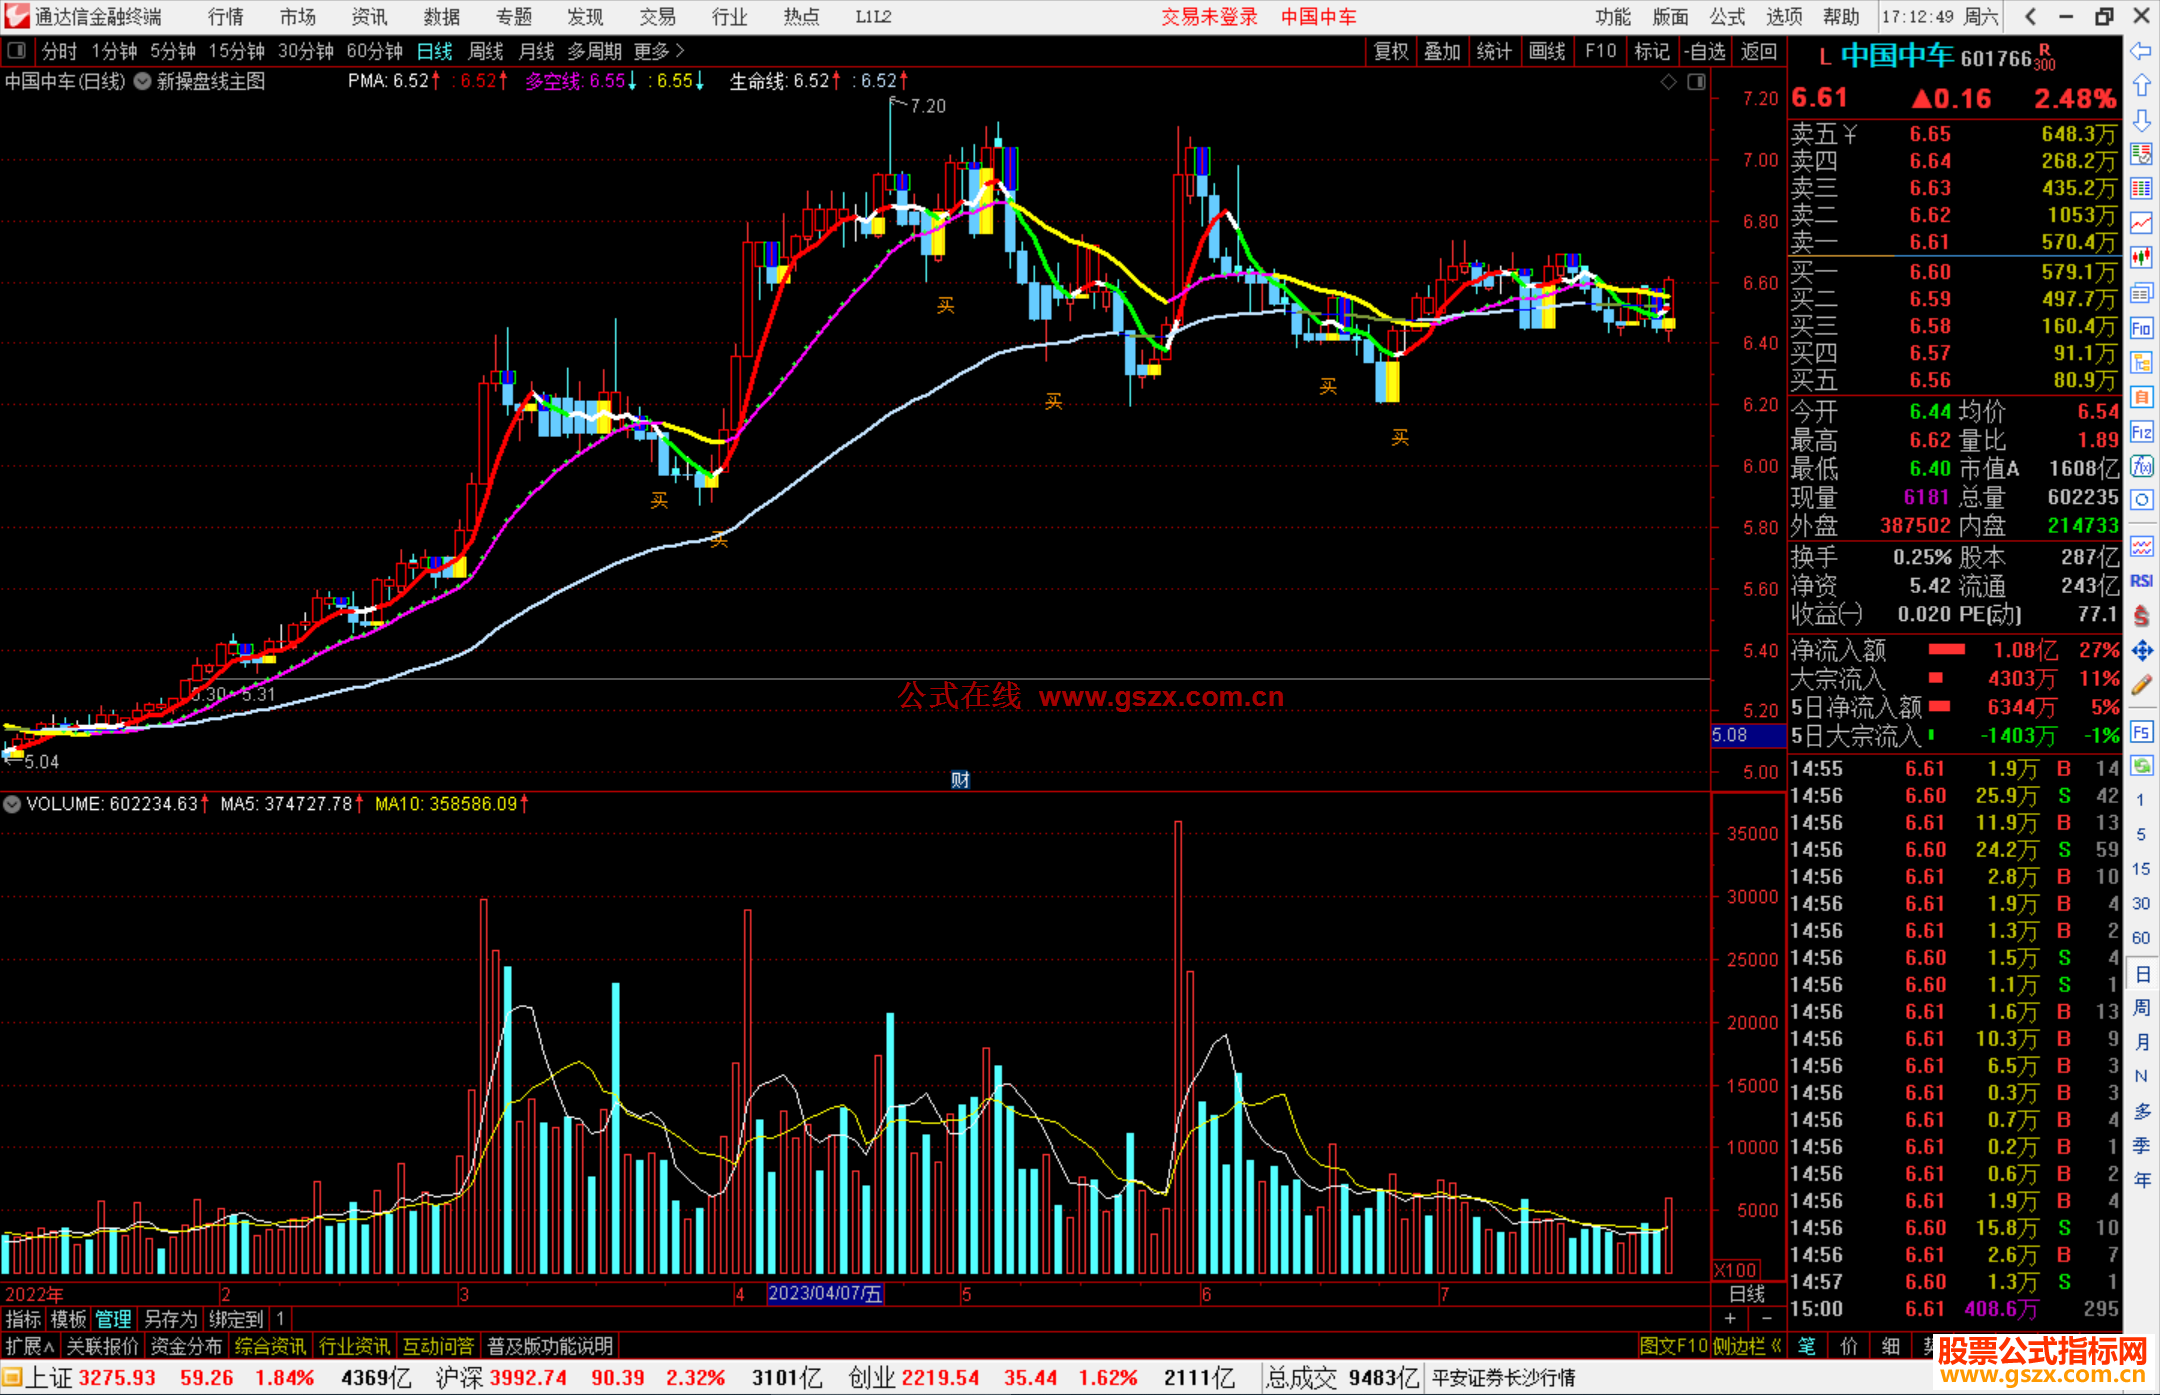
Task: Click the 另存为 button
Action: click(171, 1319)
